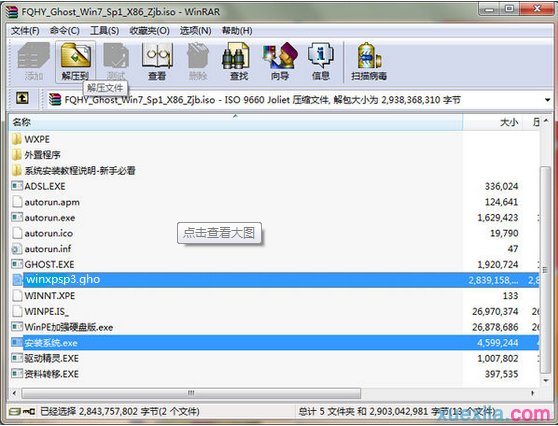Click the Find (查找) binoculars icon
This screenshot has height=426, width=558.
236,56
